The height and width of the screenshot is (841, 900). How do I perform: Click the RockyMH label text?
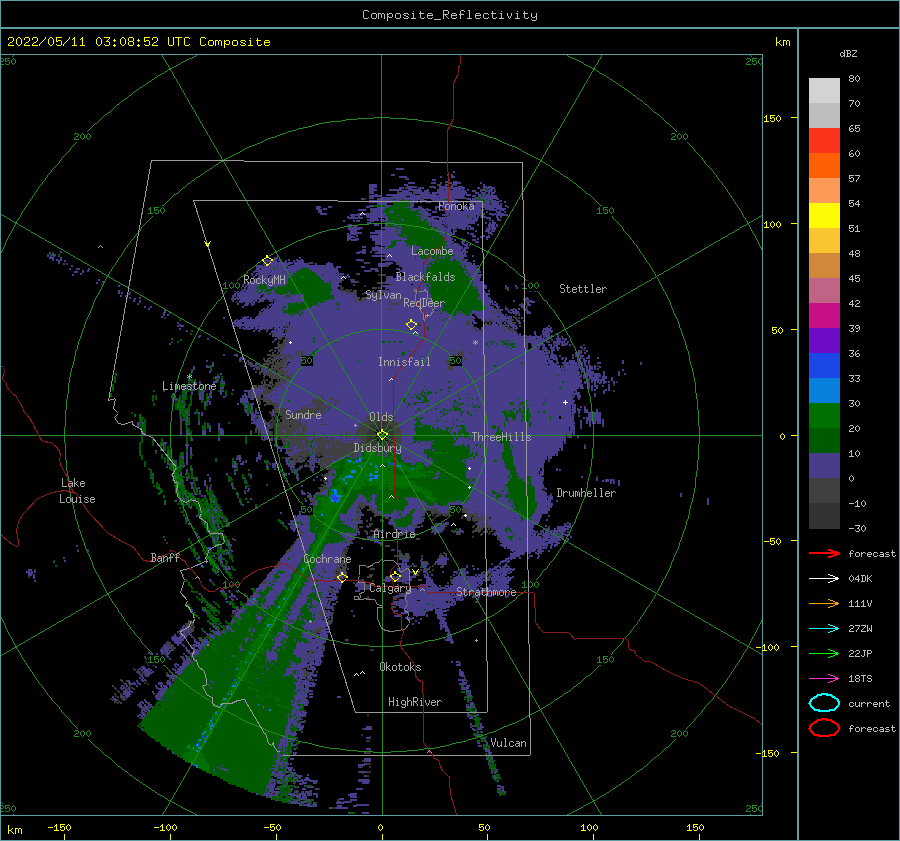[265, 280]
